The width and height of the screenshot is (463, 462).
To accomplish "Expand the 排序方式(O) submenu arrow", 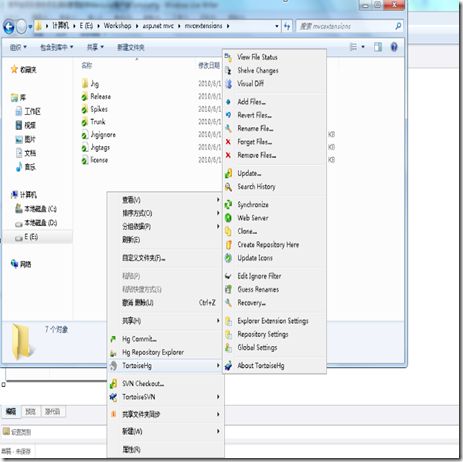I will pos(218,213).
